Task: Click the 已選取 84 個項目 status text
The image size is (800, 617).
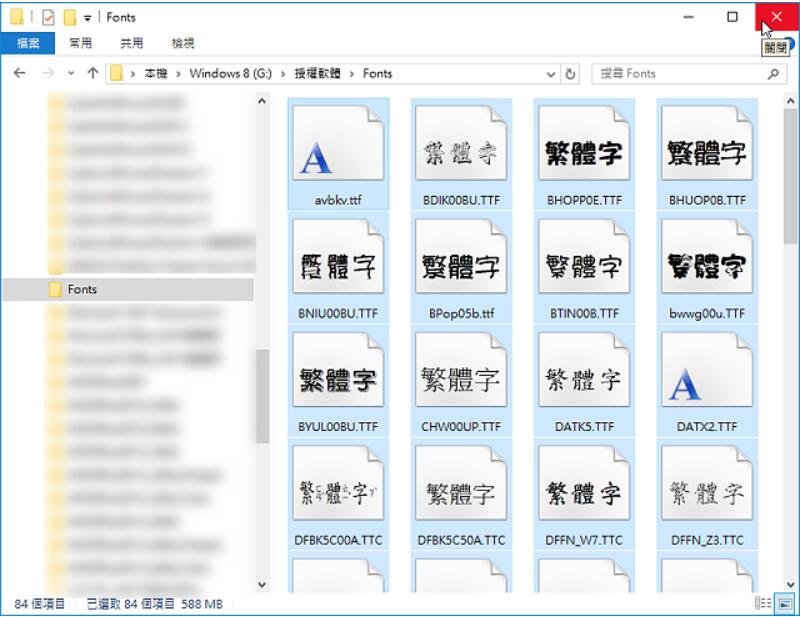Action: click(x=130, y=604)
